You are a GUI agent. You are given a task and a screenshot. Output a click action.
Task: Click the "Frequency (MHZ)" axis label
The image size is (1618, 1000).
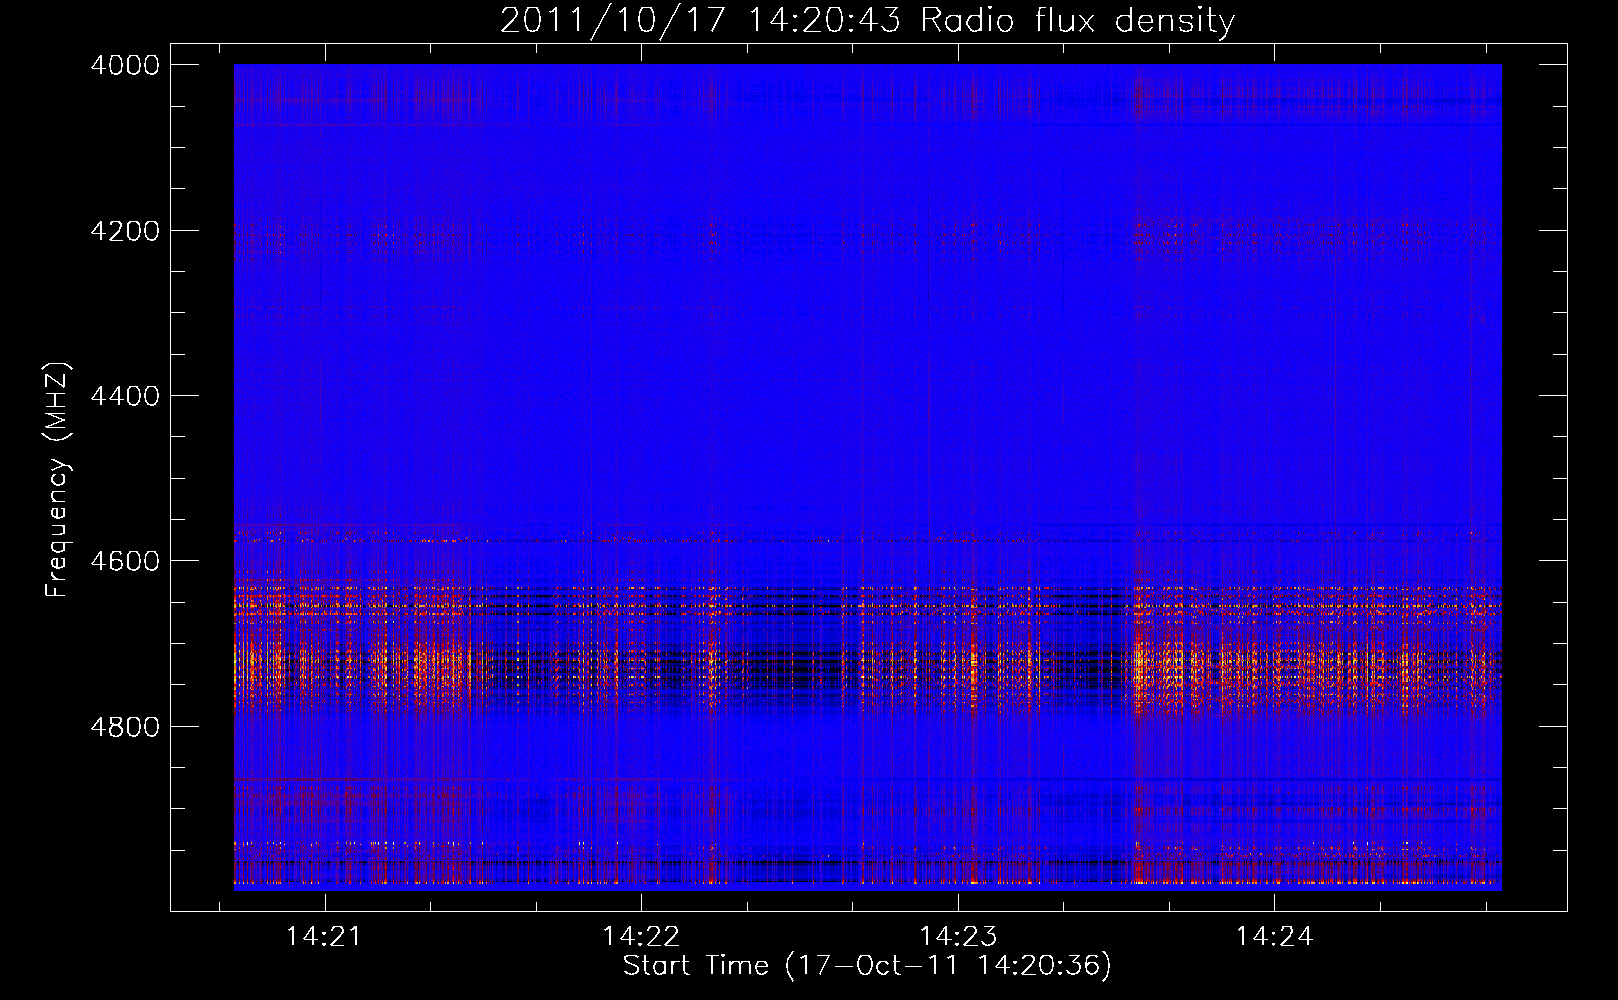point(58,480)
